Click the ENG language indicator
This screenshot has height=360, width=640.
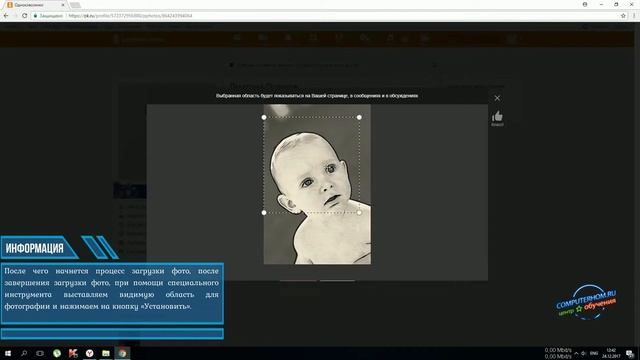coord(594,353)
